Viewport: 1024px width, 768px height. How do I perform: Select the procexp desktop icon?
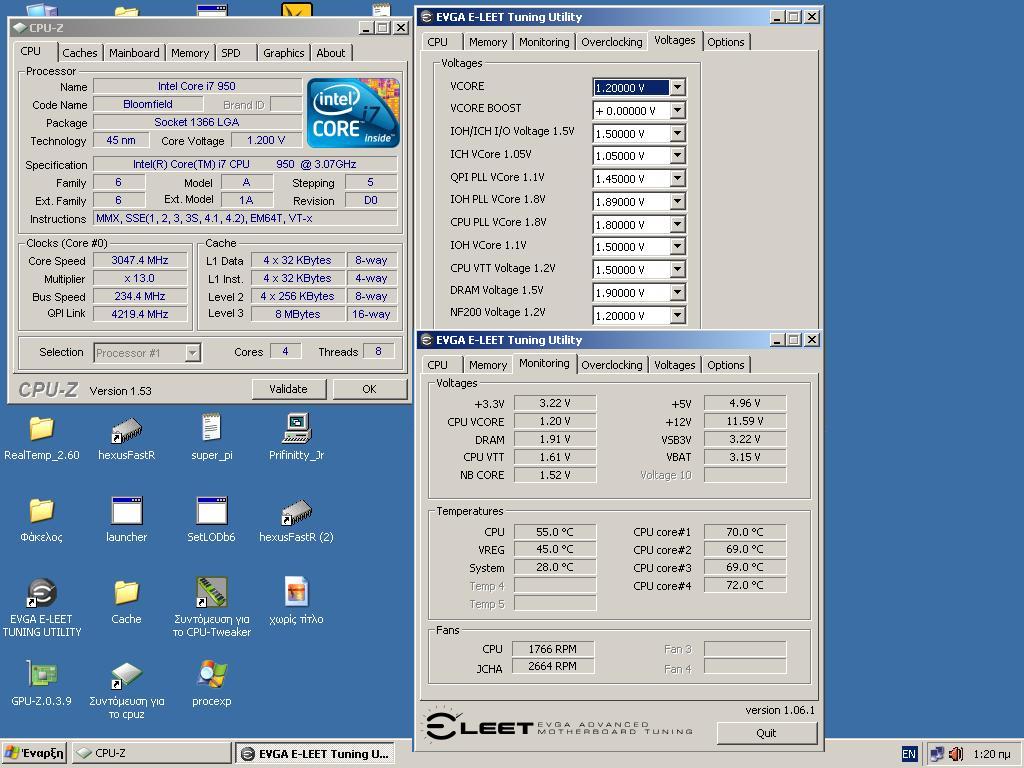pyautogui.click(x=212, y=674)
